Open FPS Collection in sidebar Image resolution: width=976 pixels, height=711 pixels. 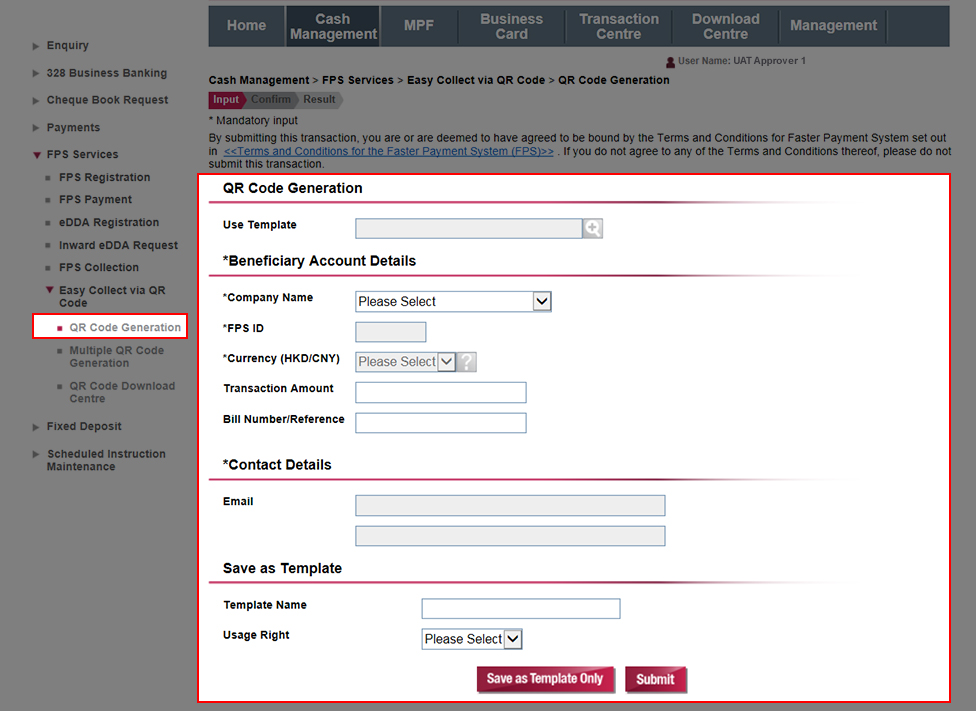tap(99, 268)
